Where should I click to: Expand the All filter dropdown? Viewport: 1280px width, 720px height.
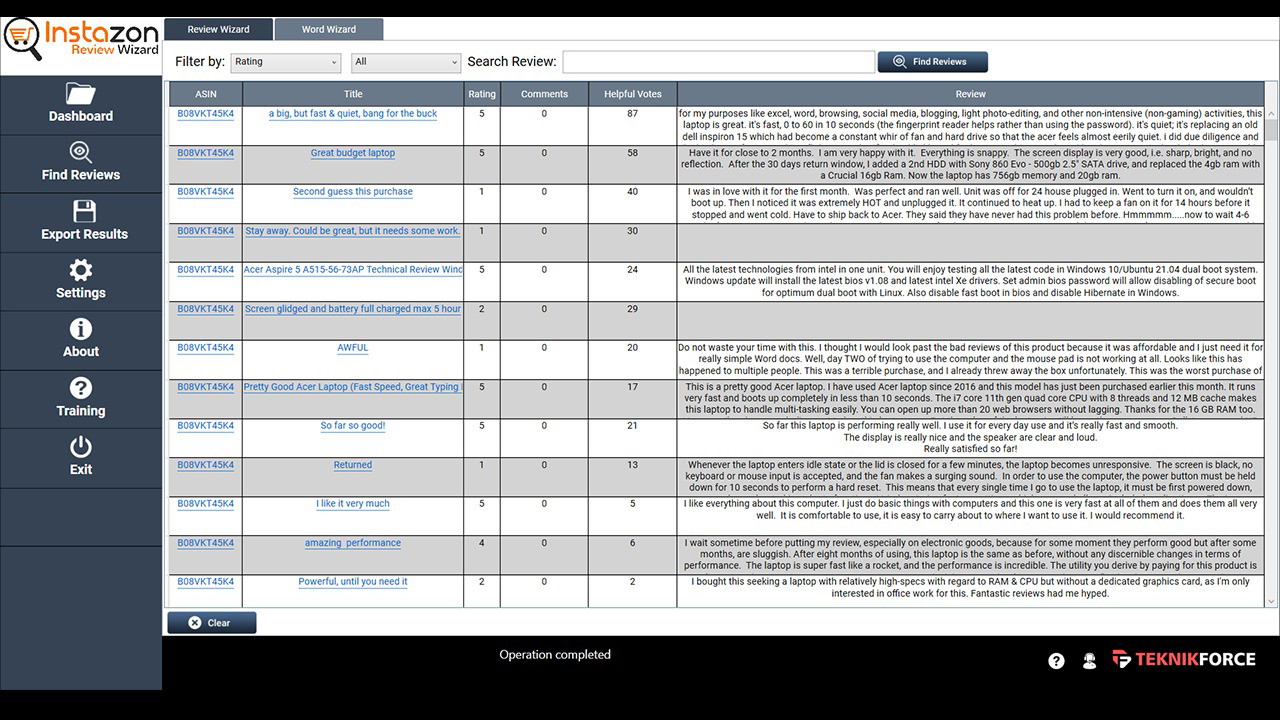pos(405,62)
